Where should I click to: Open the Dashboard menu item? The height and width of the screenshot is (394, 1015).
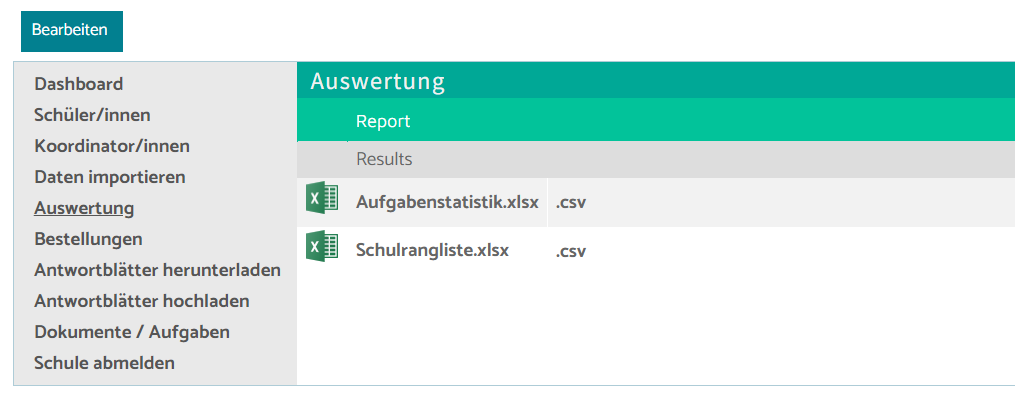pyautogui.click(x=79, y=84)
